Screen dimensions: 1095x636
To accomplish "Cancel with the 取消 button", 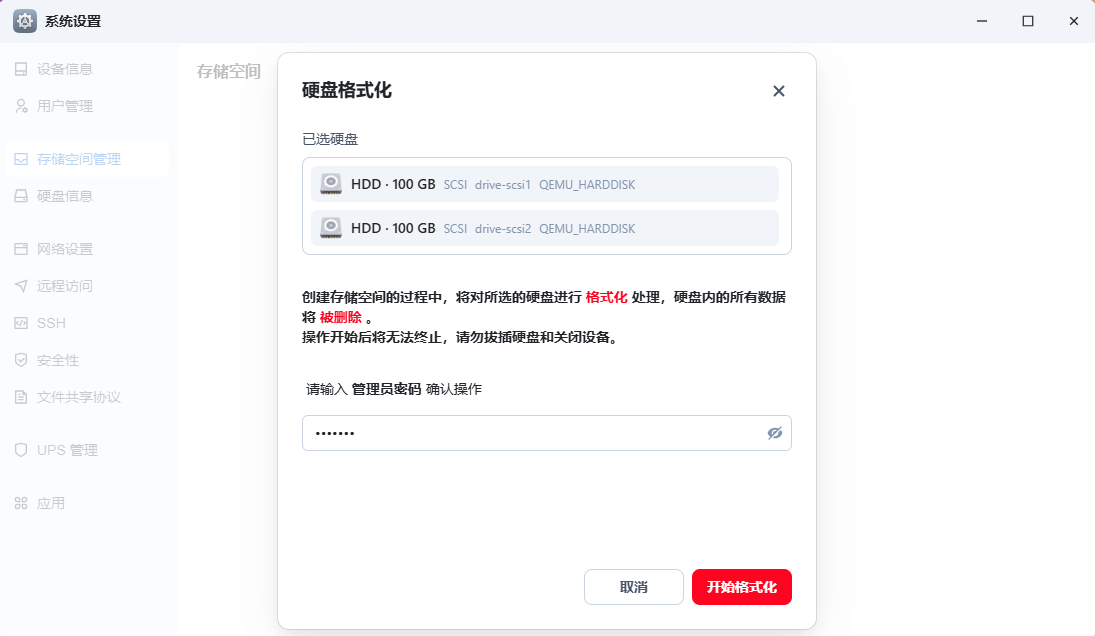I will (x=633, y=587).
